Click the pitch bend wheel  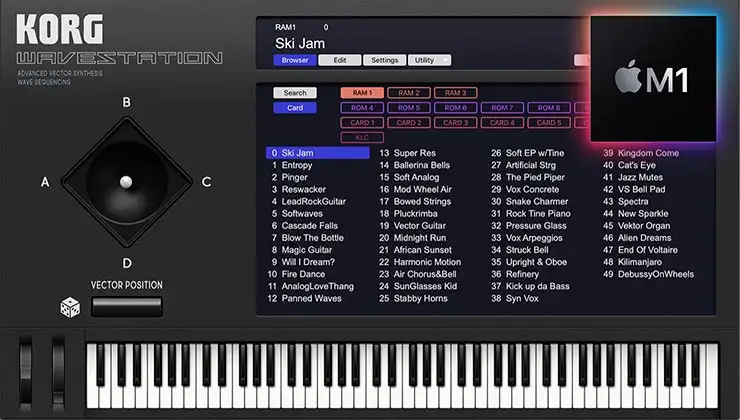click(25, 373)
